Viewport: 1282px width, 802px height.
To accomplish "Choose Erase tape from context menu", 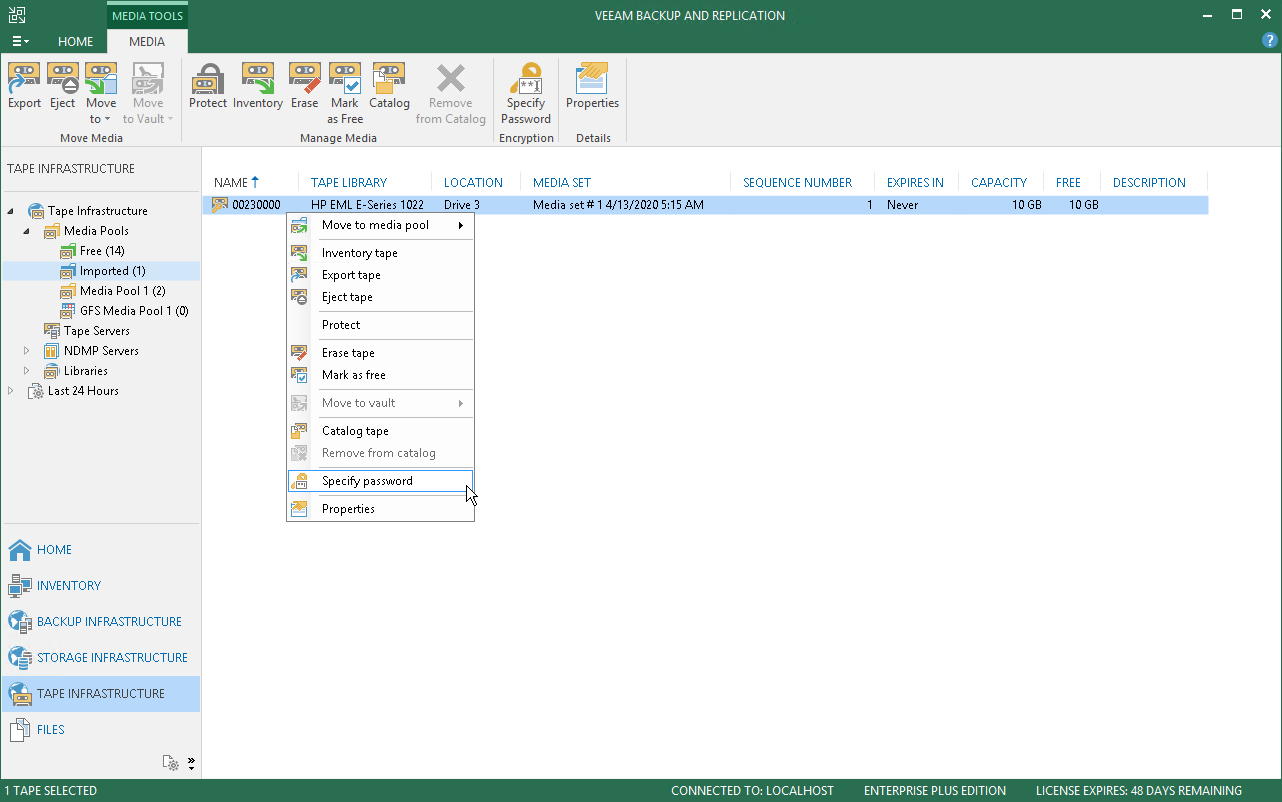I will (x=380, y=353).
